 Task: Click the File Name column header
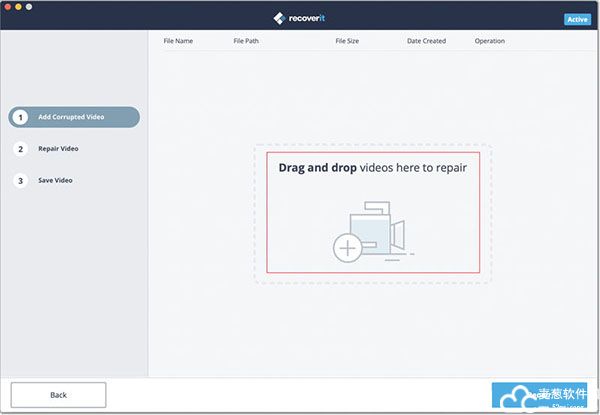click(x=178, y=41)
